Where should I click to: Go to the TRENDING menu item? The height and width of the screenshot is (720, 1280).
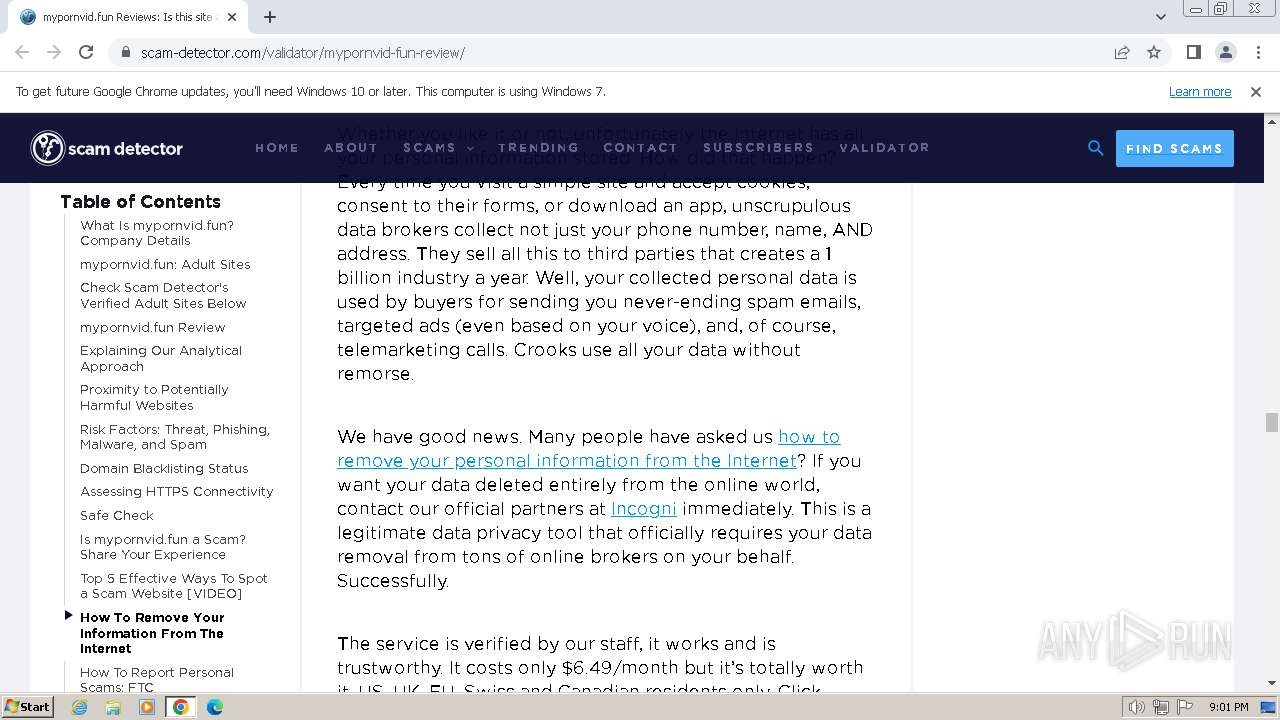click(538, 148)
